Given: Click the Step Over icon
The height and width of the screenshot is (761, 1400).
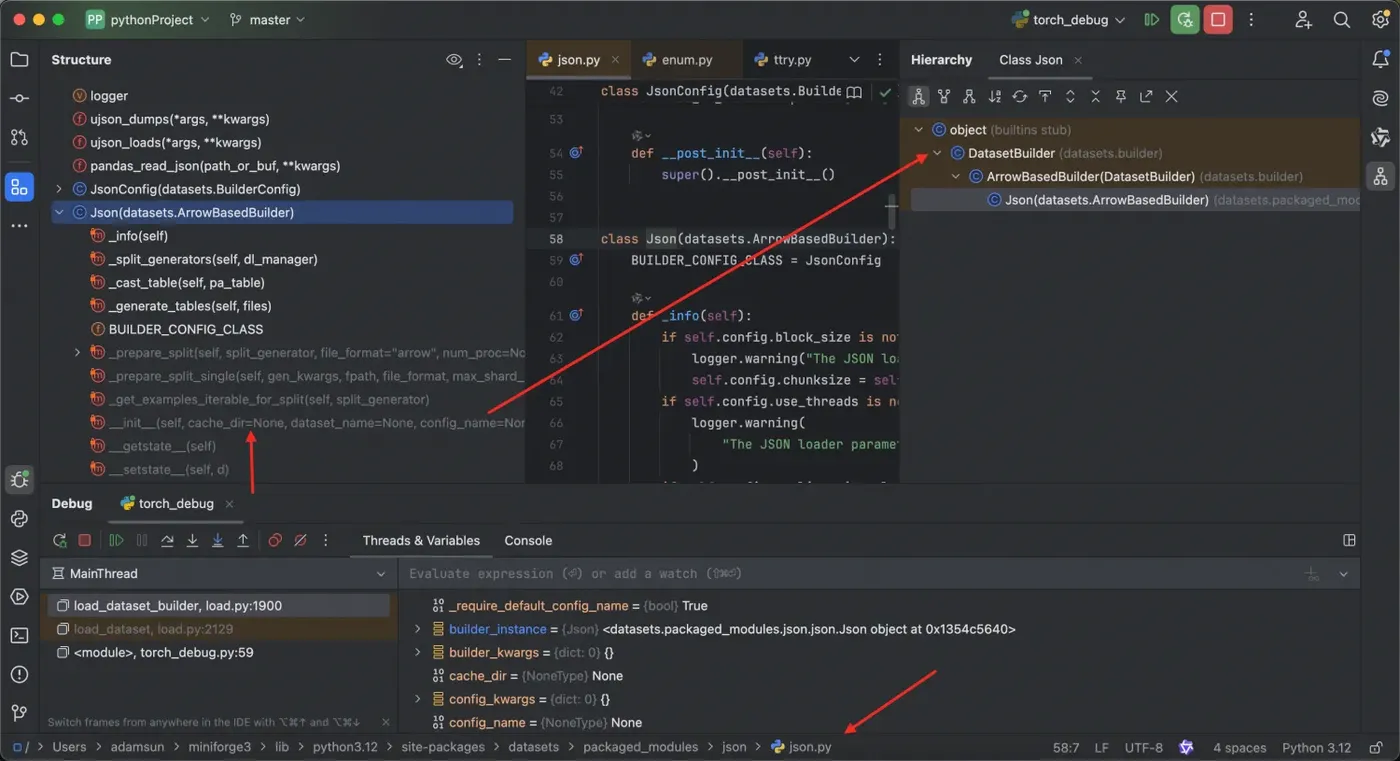Looking at the screenshot, I should pyautogui.click(x=167, y=541).
